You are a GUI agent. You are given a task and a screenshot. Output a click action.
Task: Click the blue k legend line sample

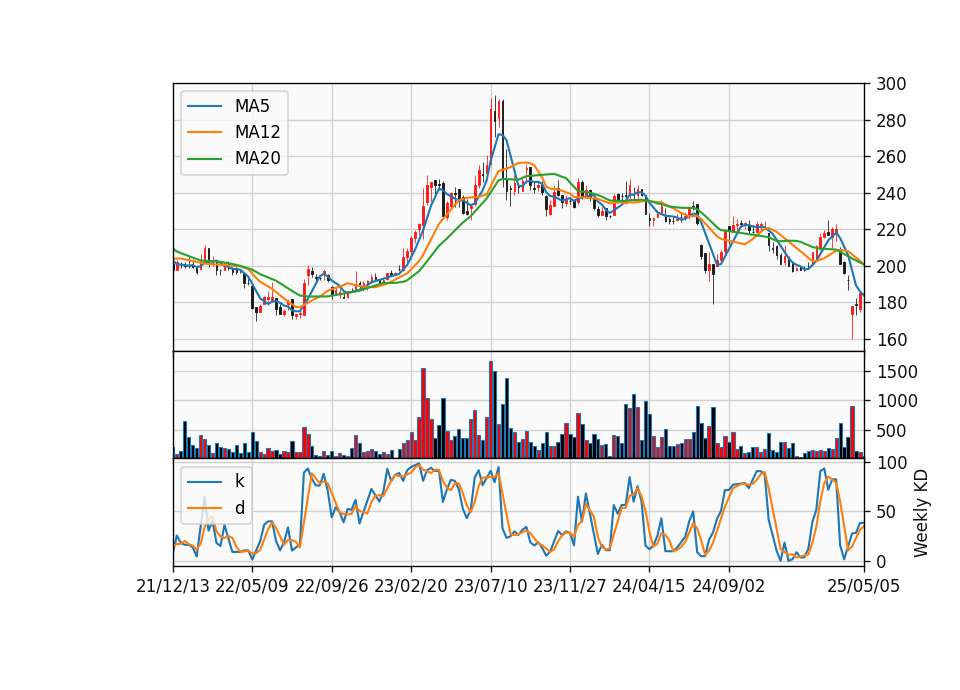pyautogui.click(x=204, y=482)
